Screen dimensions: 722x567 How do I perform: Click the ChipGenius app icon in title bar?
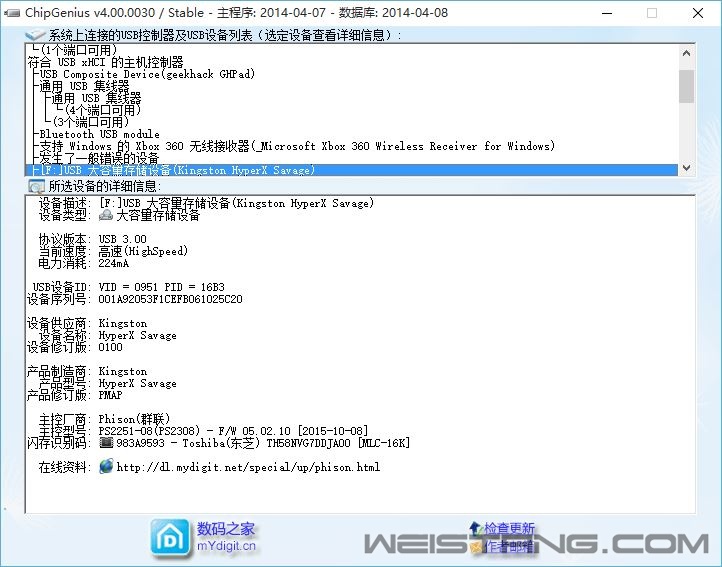point(12,13)
